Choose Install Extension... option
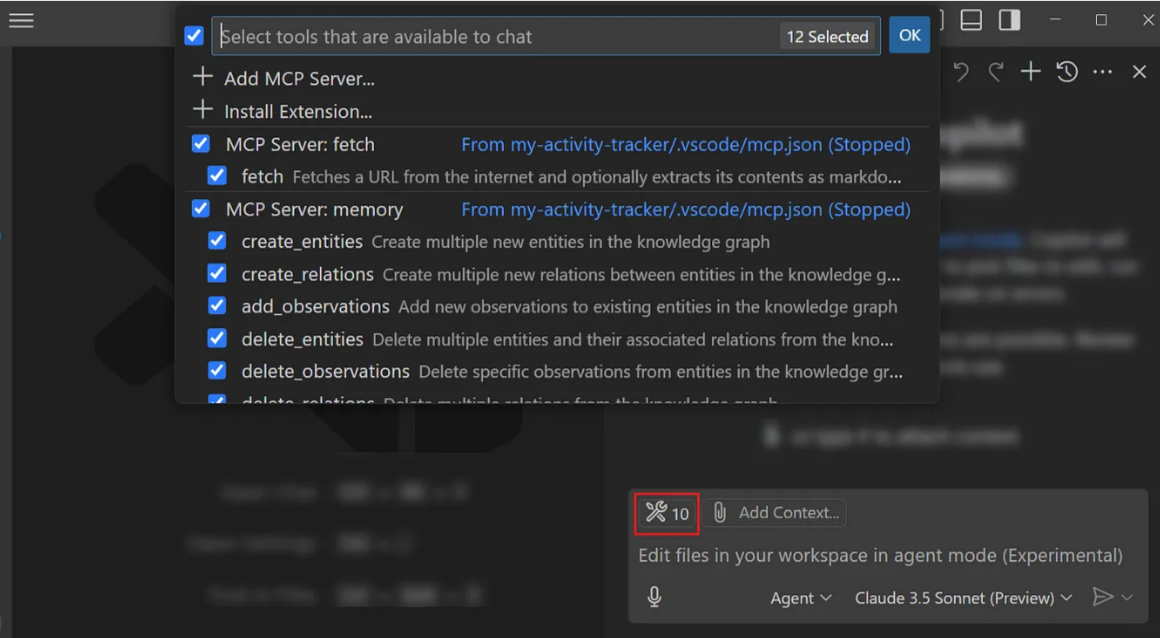The height and width of the screenshot is (638, 1160). click(x=298, y=111)
